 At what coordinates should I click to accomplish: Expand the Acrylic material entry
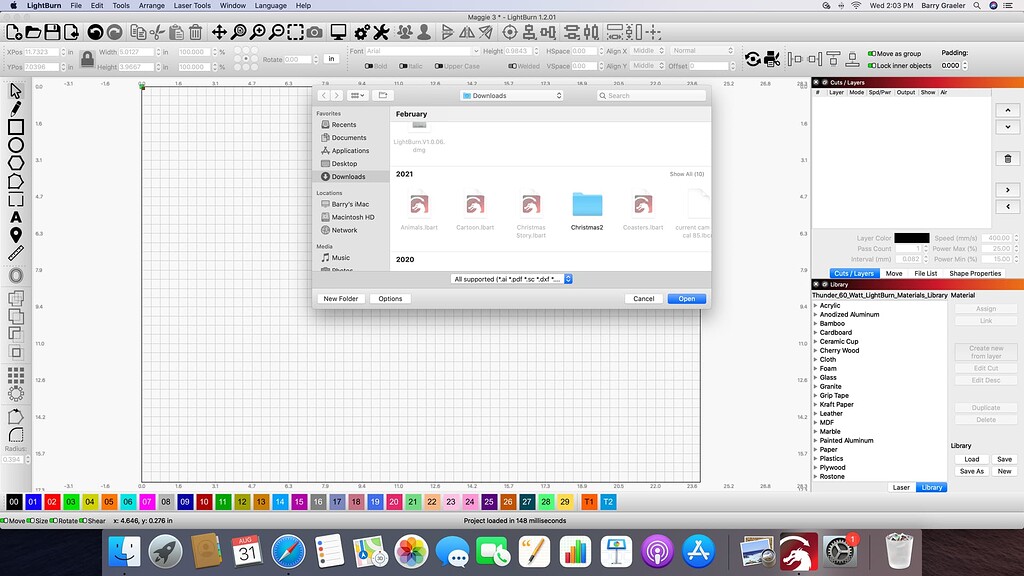(x=816, y=305)
